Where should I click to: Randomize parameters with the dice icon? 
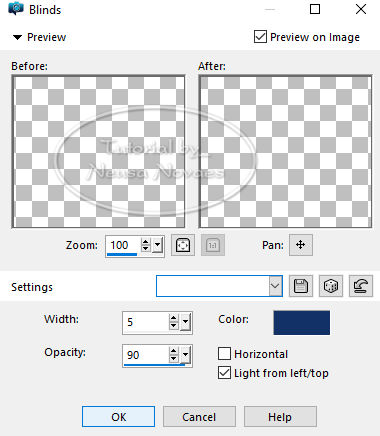point(331,286)
